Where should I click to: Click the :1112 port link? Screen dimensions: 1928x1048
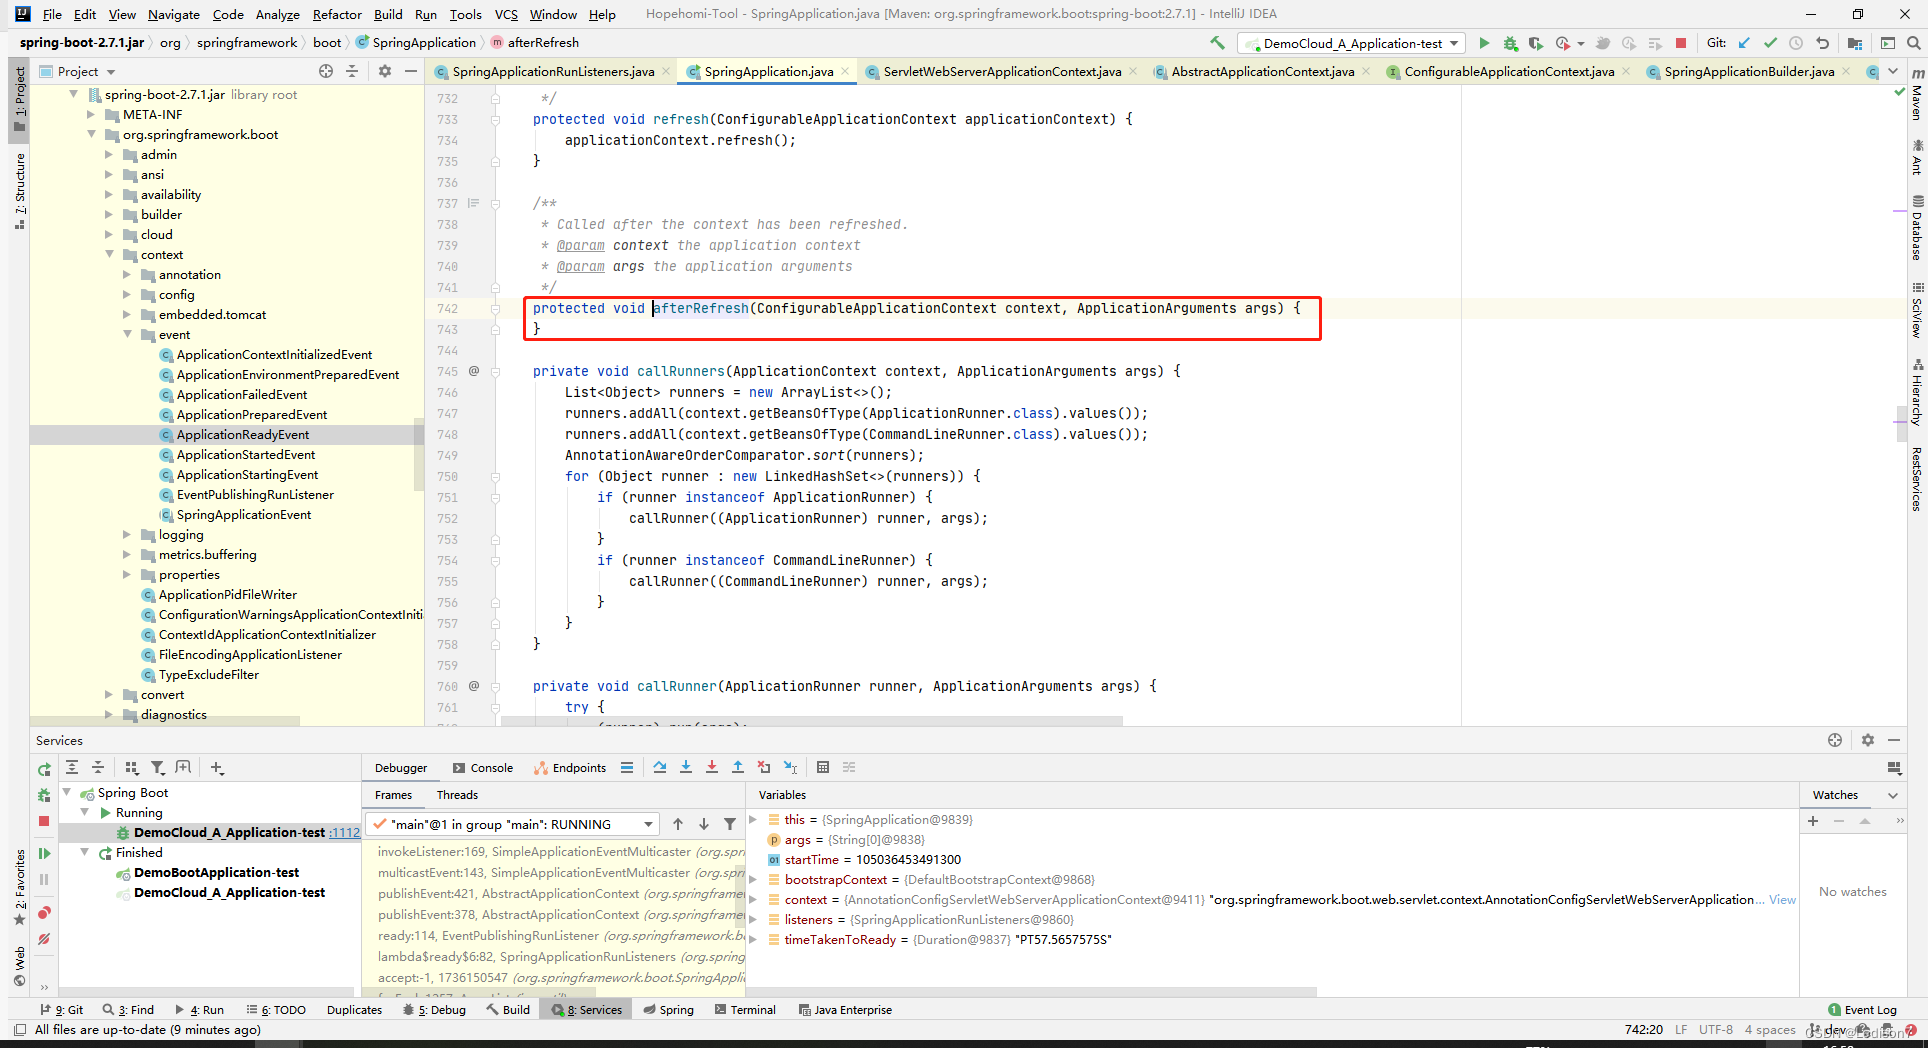(344, 832)
